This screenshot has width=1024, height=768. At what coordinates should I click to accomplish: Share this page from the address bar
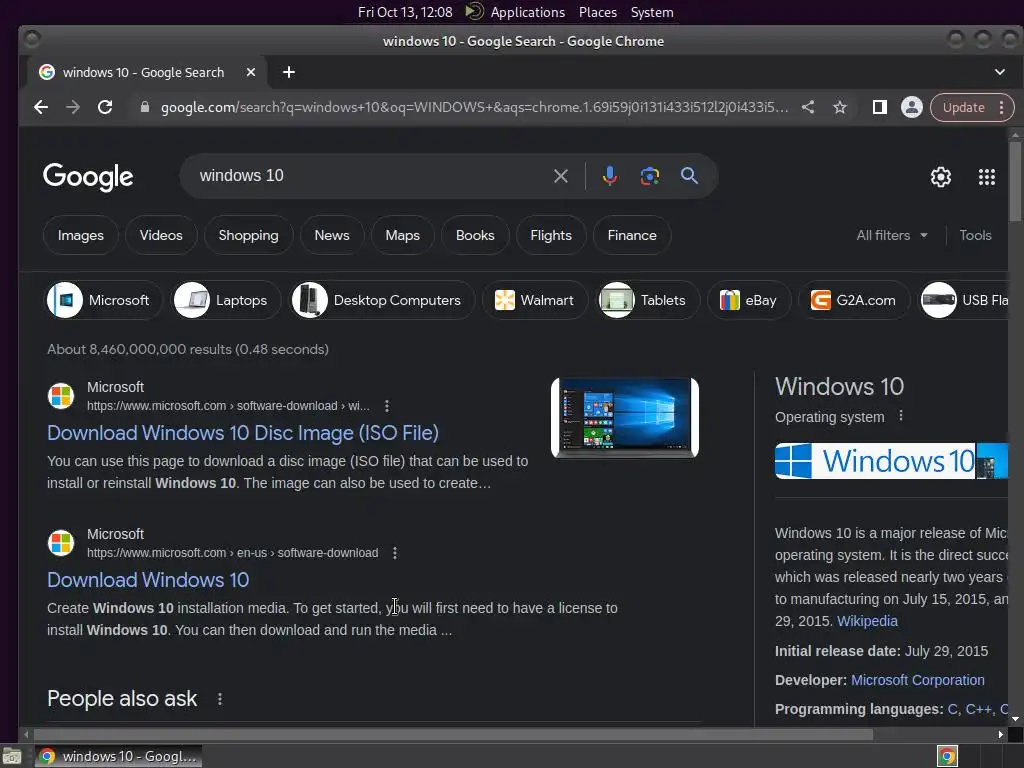[808, 107]
